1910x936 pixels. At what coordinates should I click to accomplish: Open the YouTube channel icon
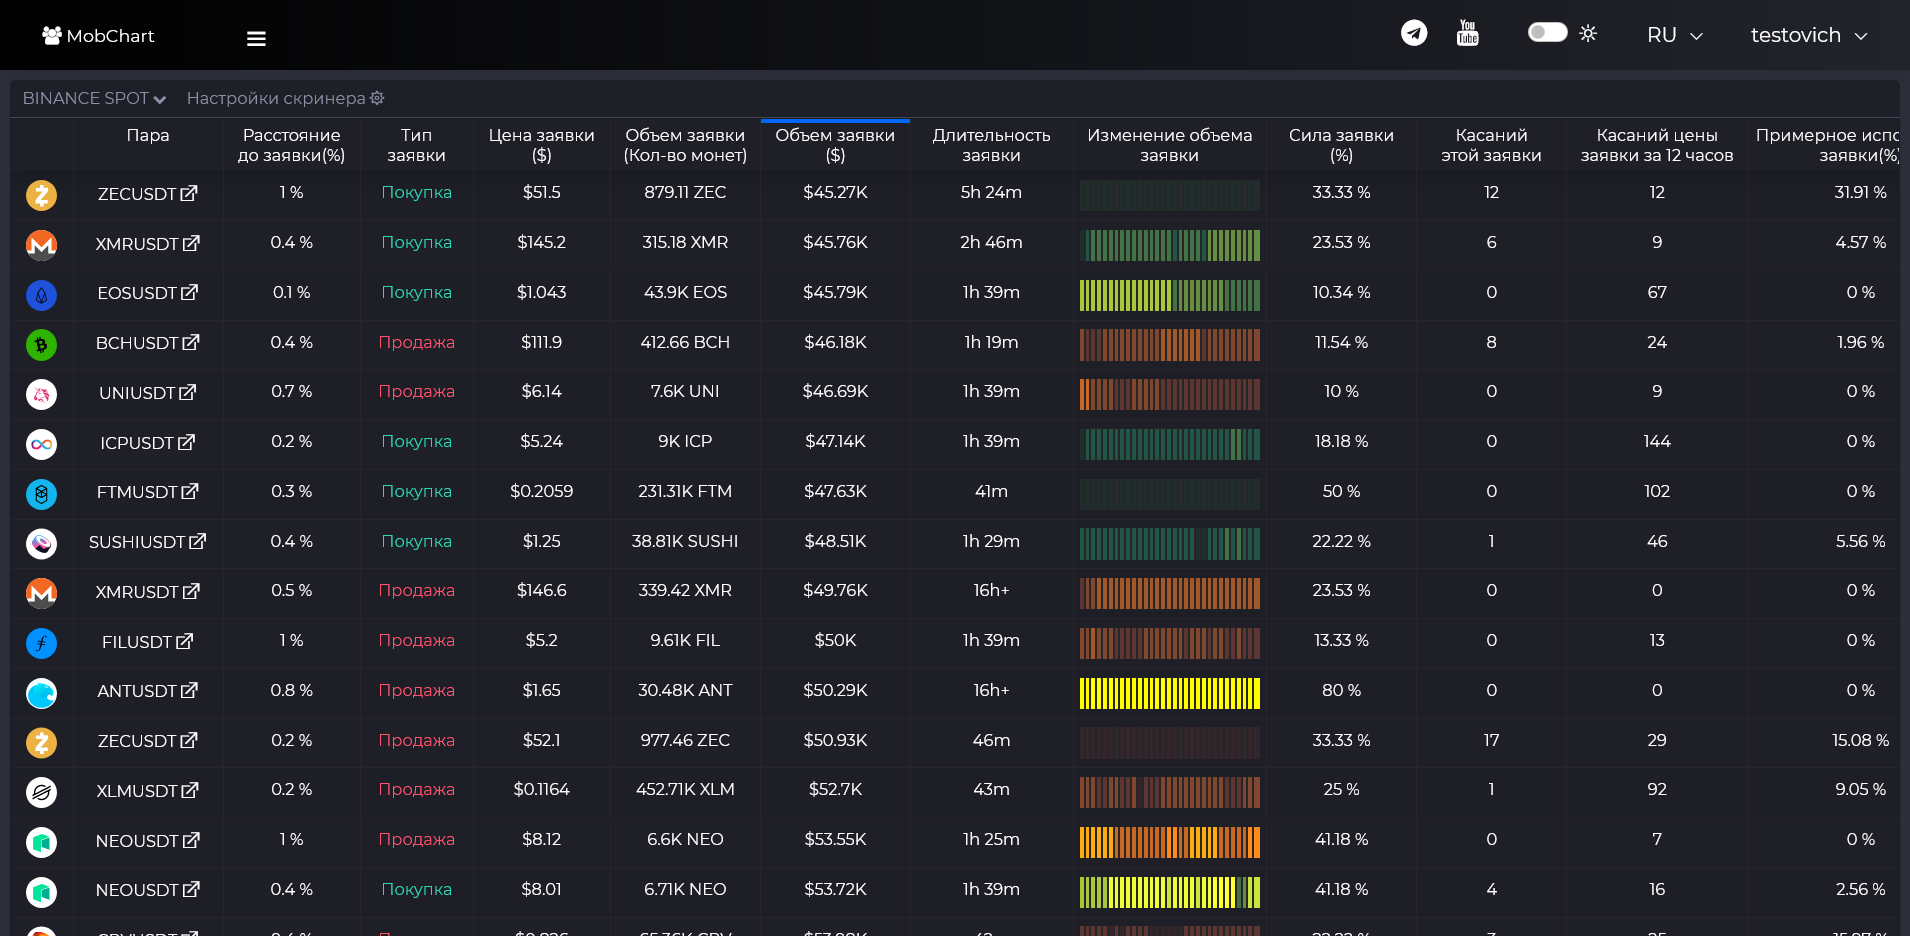(1467, 33)
